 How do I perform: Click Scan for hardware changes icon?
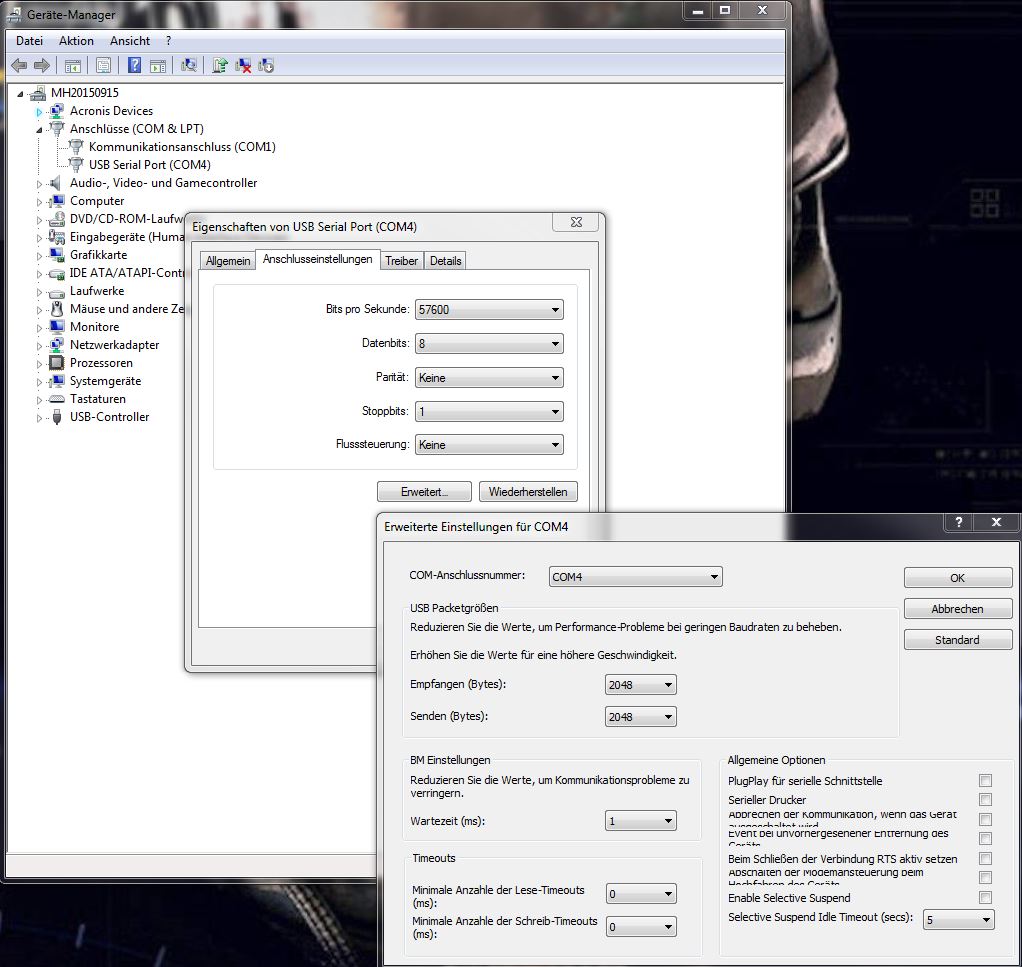click(188, 66)
